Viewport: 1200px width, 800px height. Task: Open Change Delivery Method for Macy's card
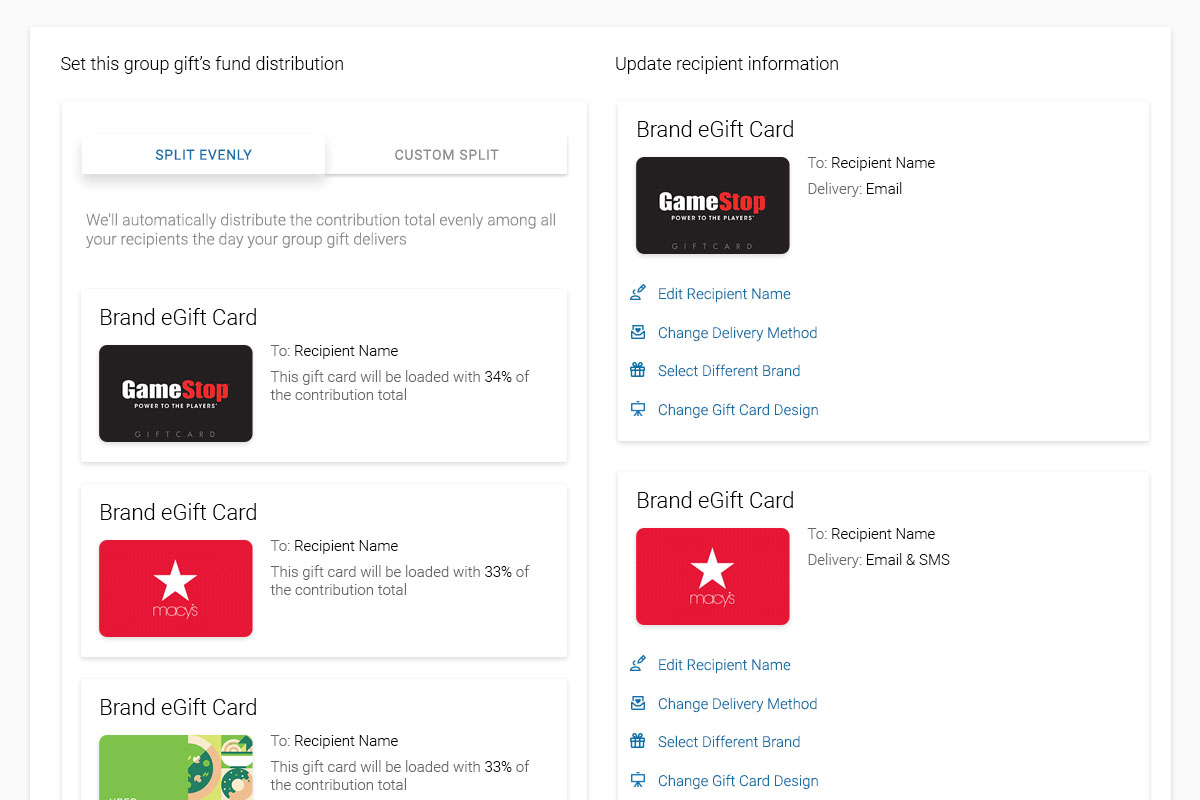click(x=737, y=704)
